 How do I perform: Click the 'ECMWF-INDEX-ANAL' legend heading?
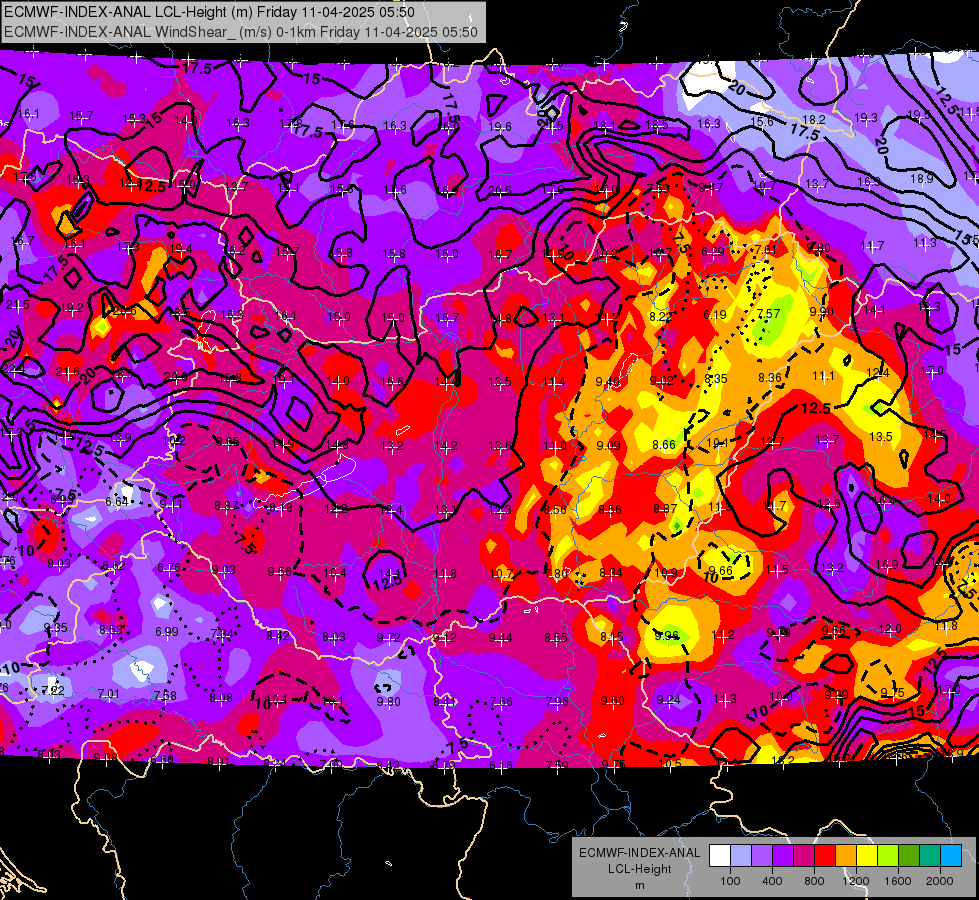click(639, 853)
